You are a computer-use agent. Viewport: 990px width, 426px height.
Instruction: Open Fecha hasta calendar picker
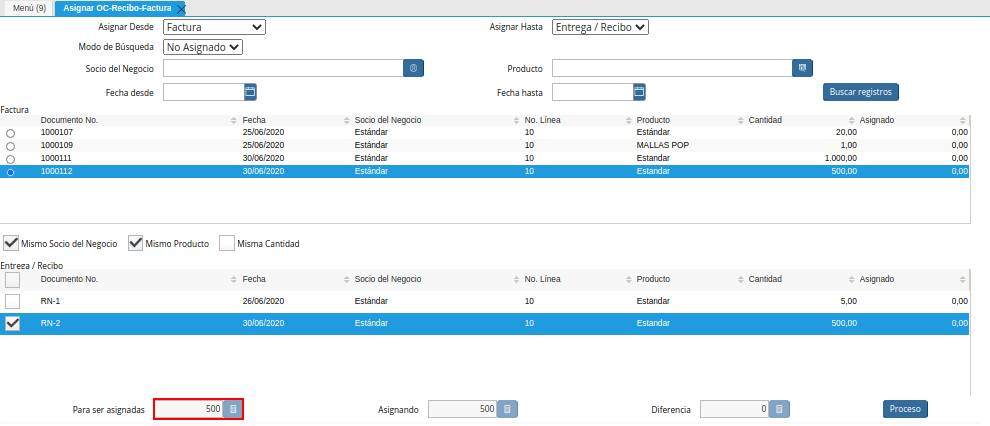[639, 92]
